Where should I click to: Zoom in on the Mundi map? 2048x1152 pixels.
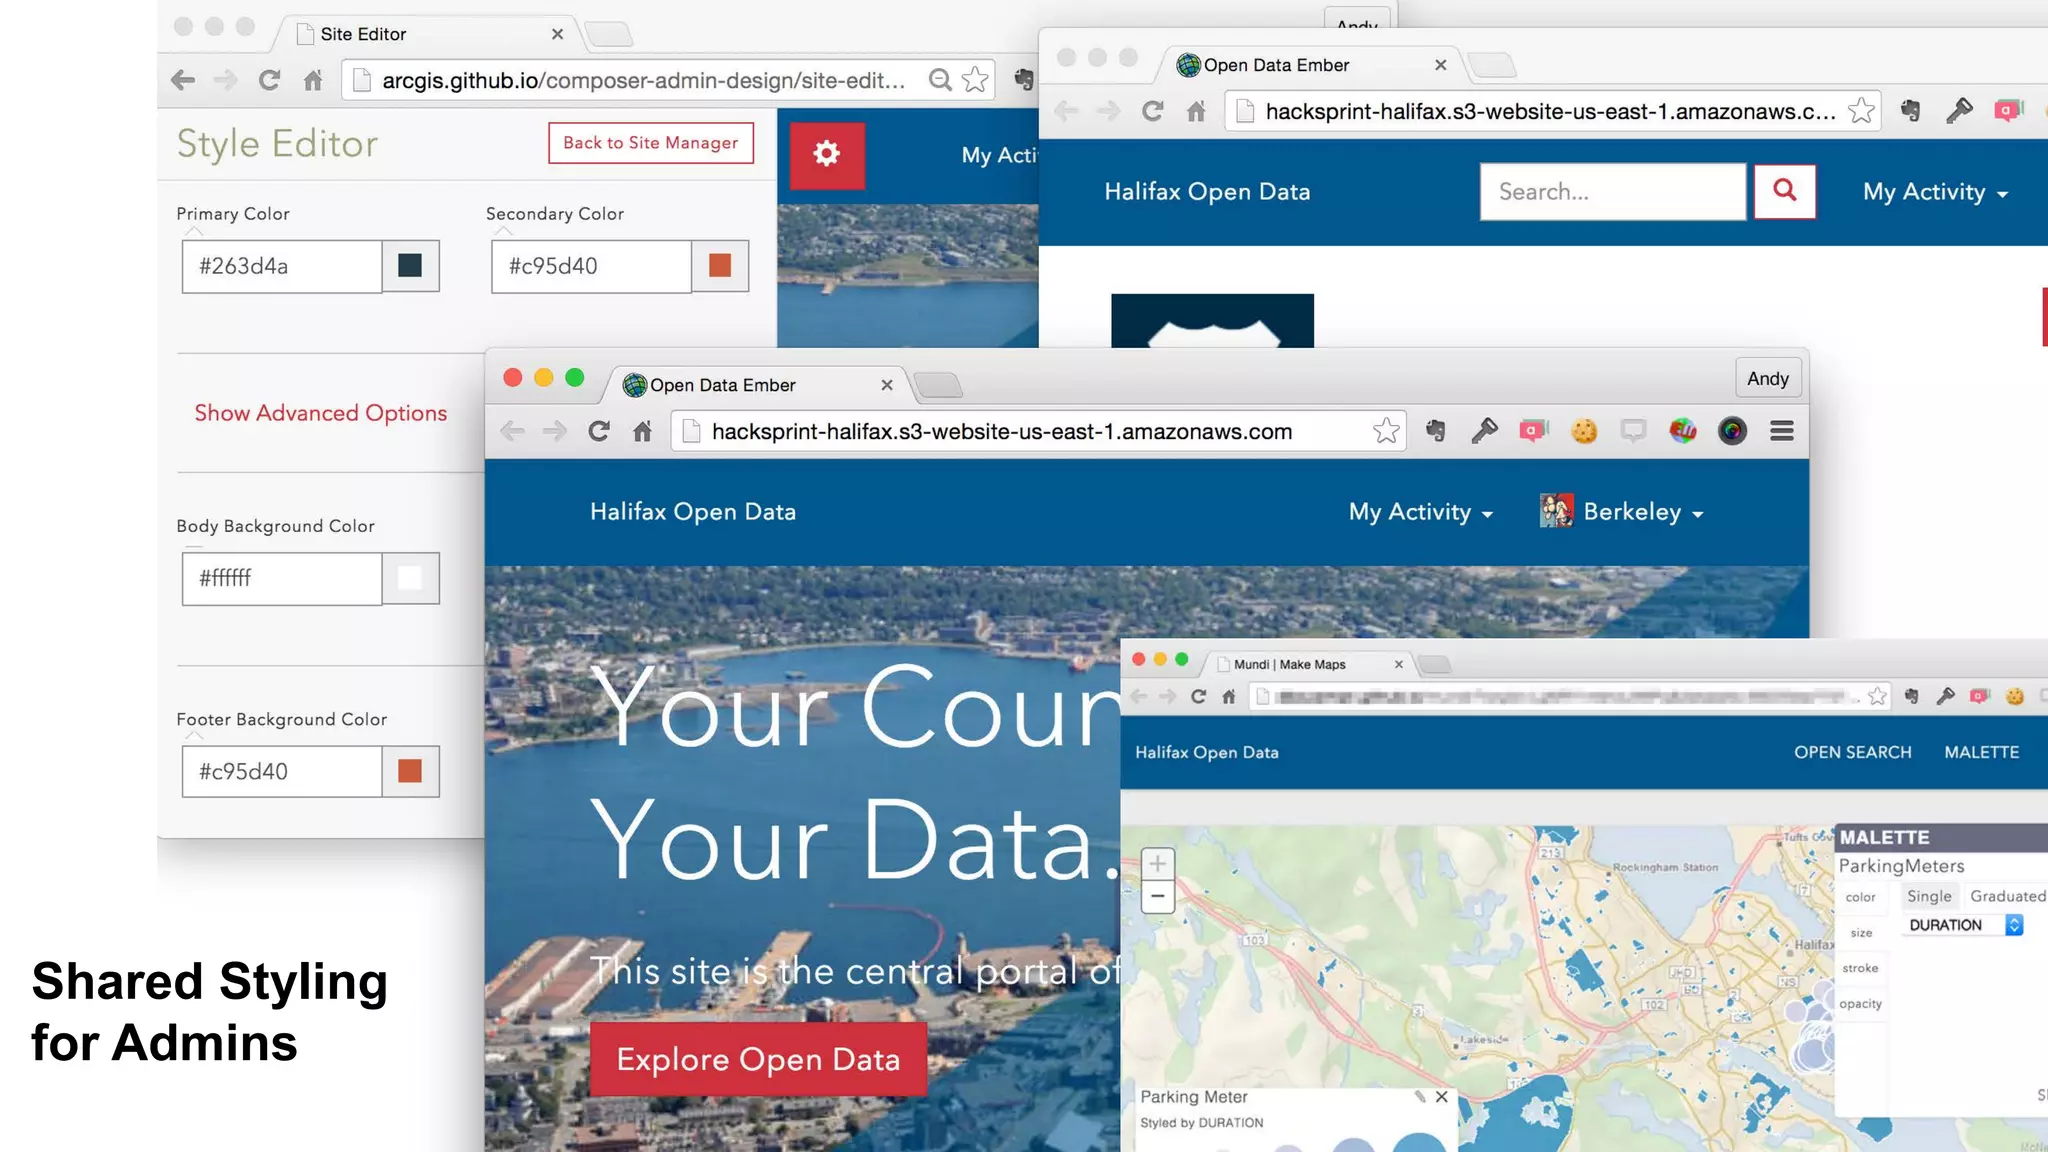click(x=1157, y=864)
